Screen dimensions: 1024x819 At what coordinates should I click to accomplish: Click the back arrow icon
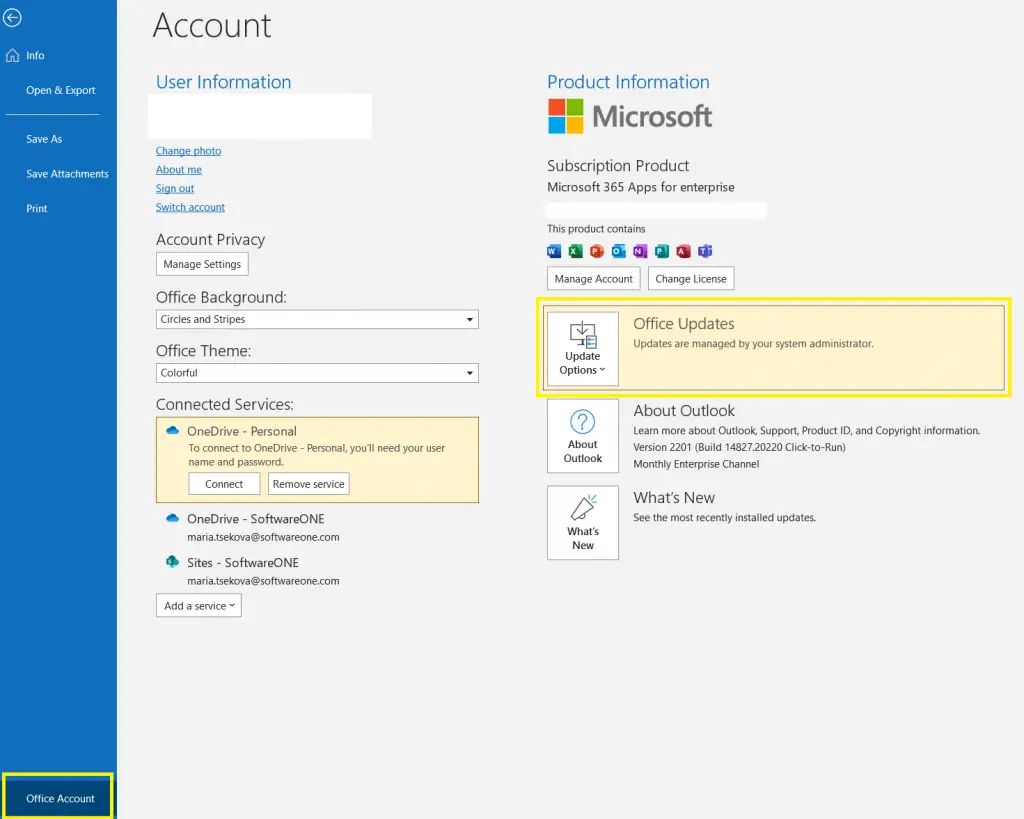[x=12, y=18]
